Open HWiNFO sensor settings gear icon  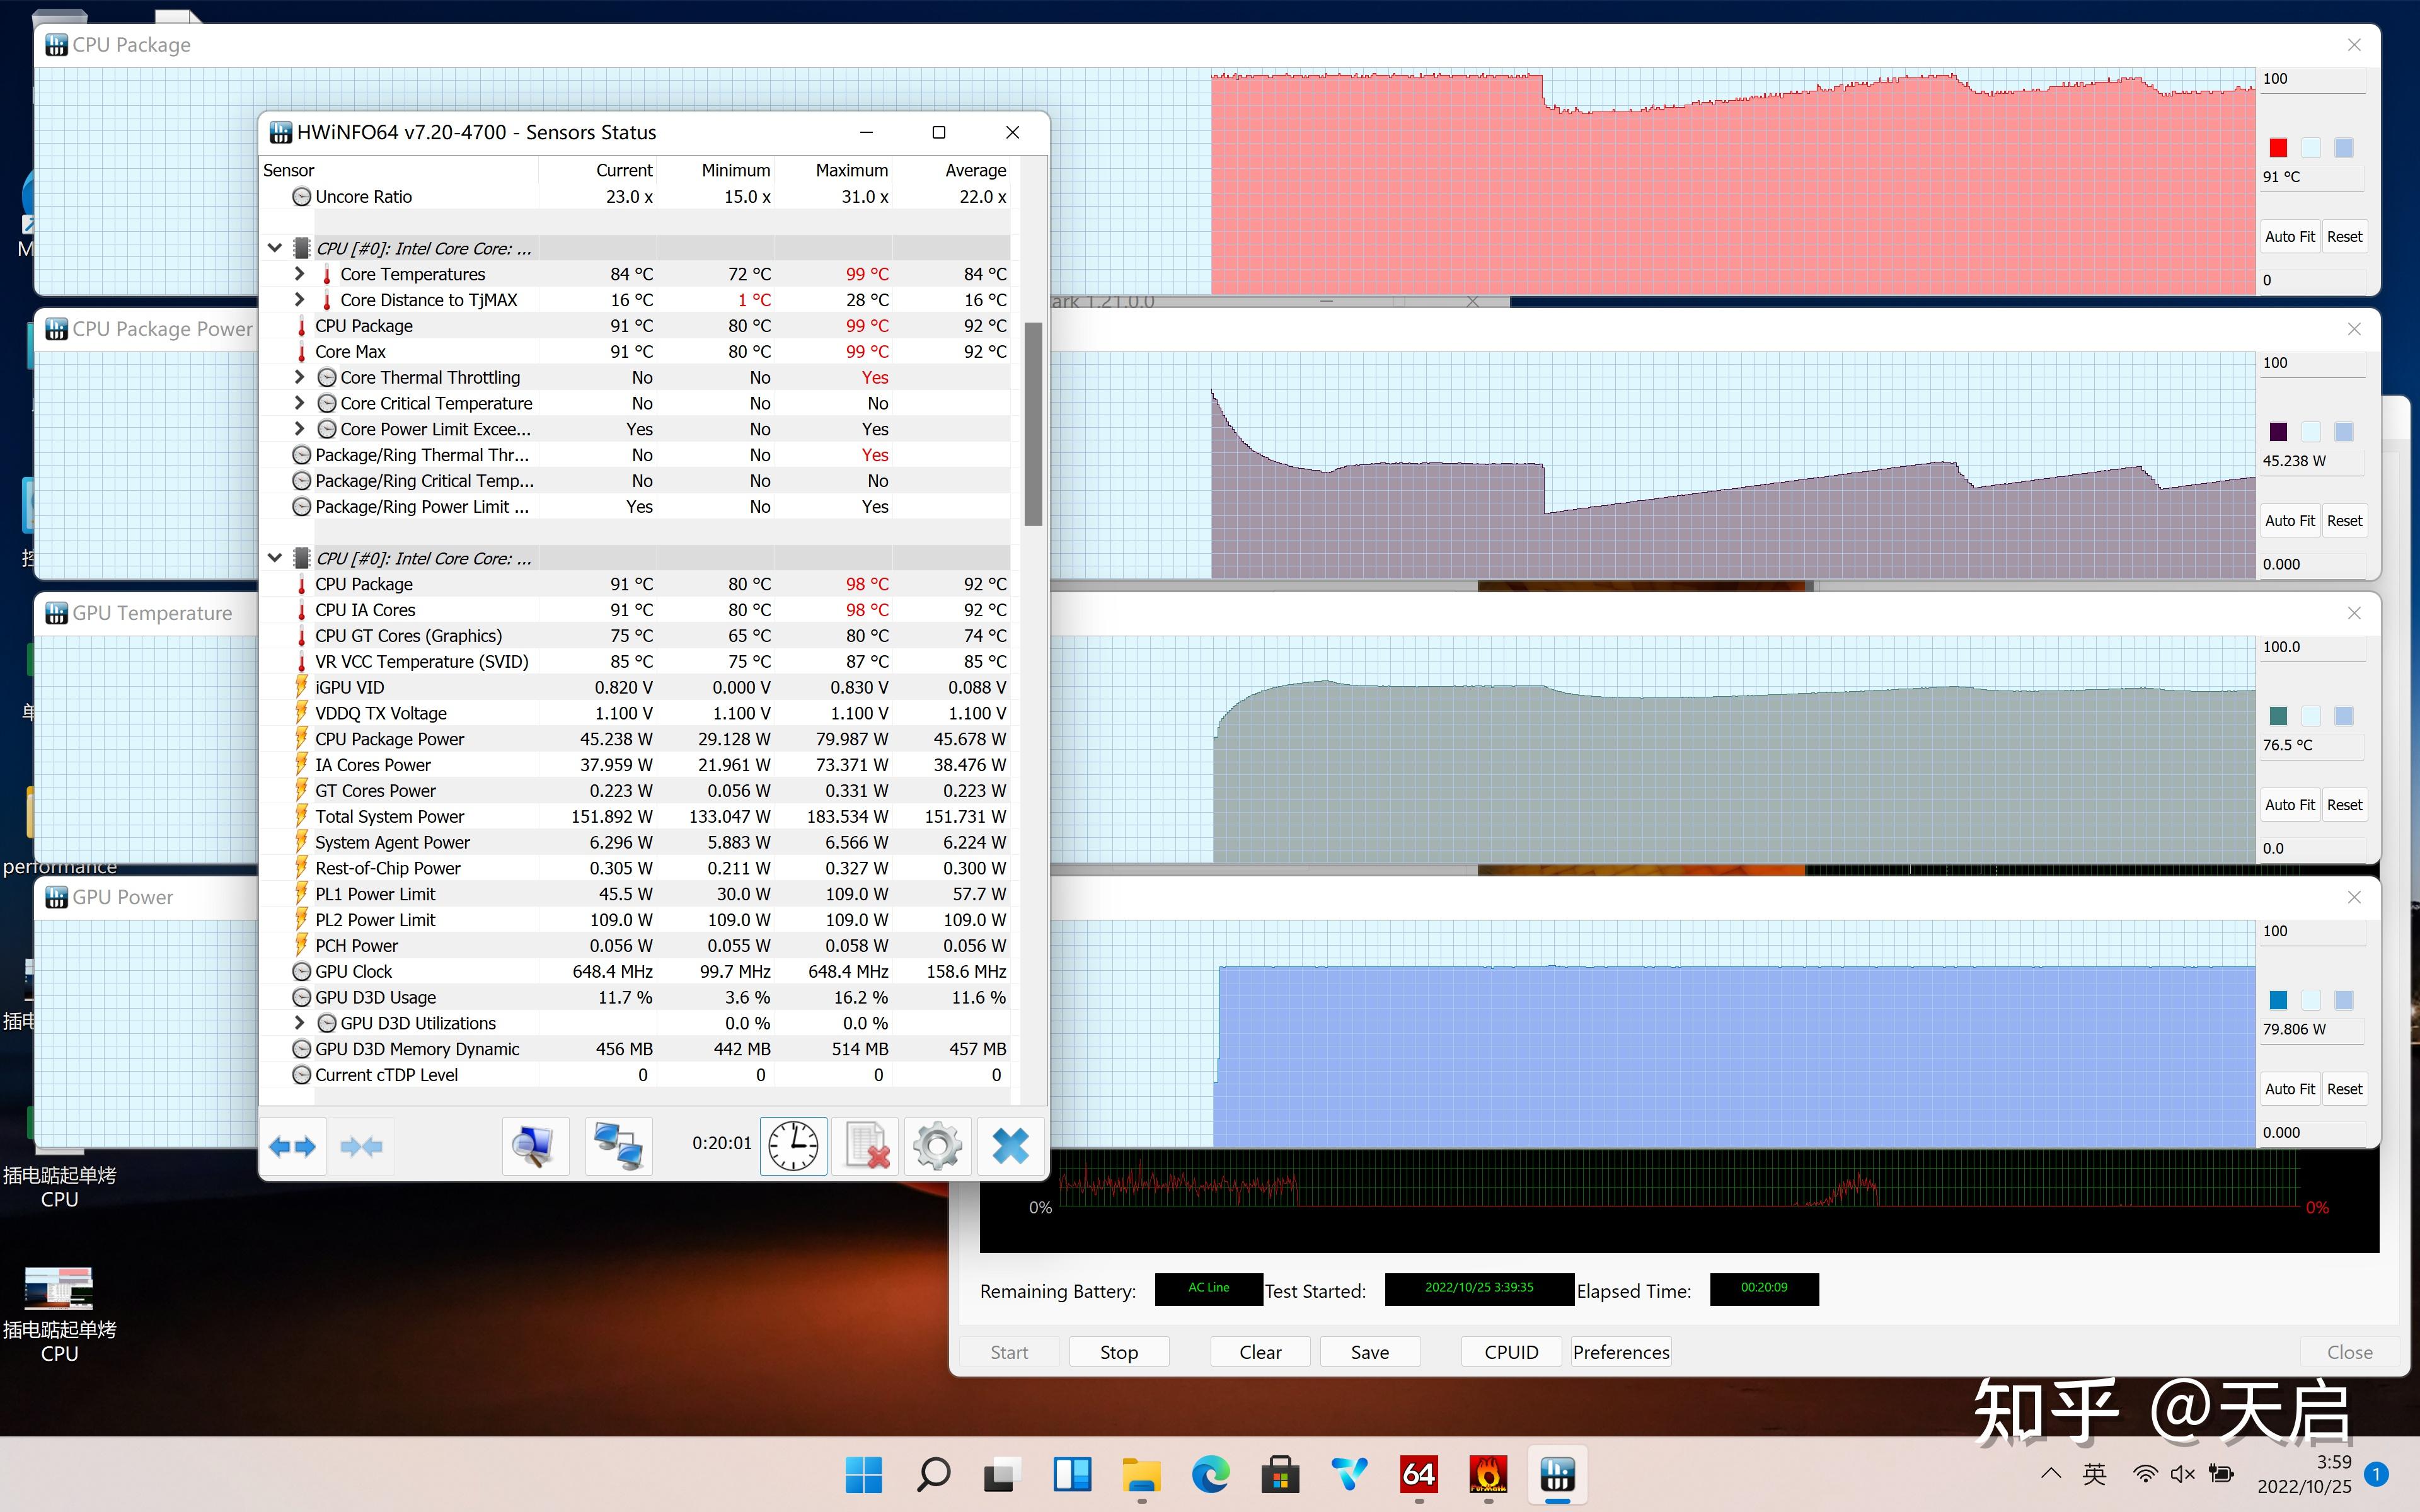pyautogui.click(x=938, y=1146)
